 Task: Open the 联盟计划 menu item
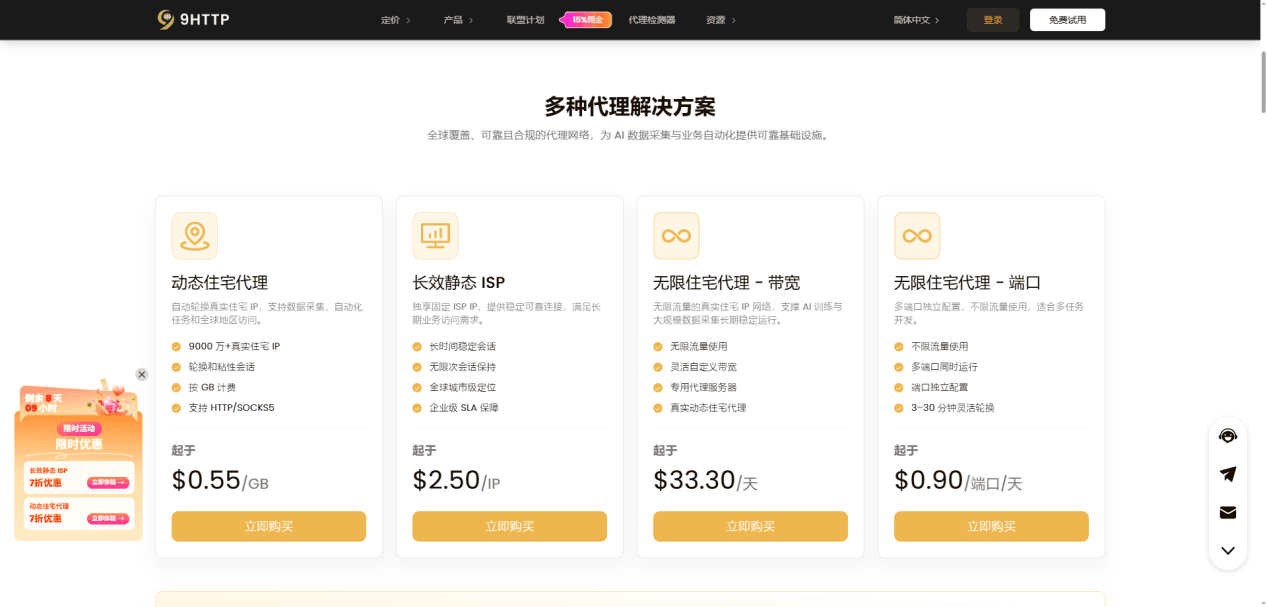pyautogui.click(x=525, y=20)
